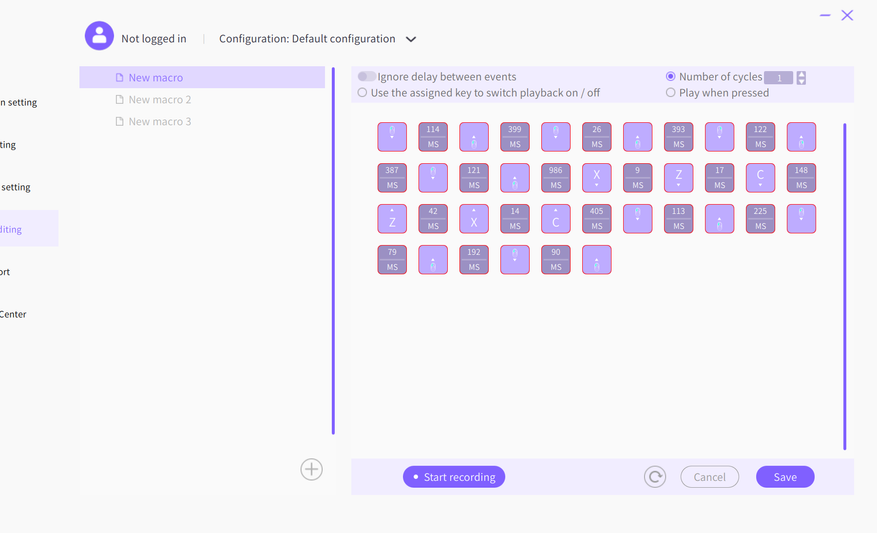The width and height of the screenshot is (877, 533).
Task: Select the Z key-up event tile
Action: (x=392, y=219)
